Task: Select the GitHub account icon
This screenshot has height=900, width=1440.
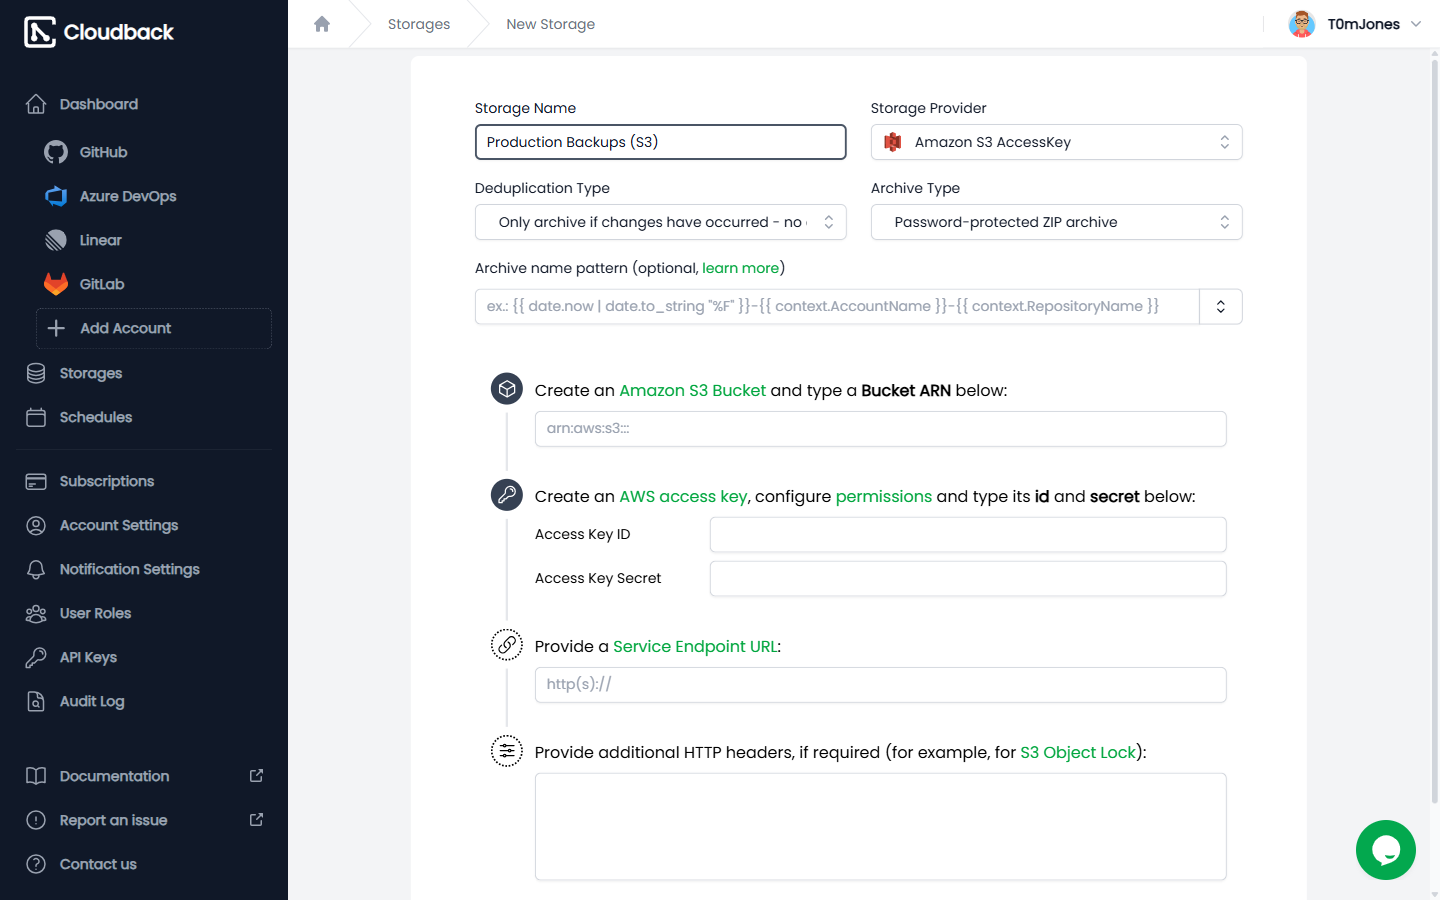Action: [56, 152]
